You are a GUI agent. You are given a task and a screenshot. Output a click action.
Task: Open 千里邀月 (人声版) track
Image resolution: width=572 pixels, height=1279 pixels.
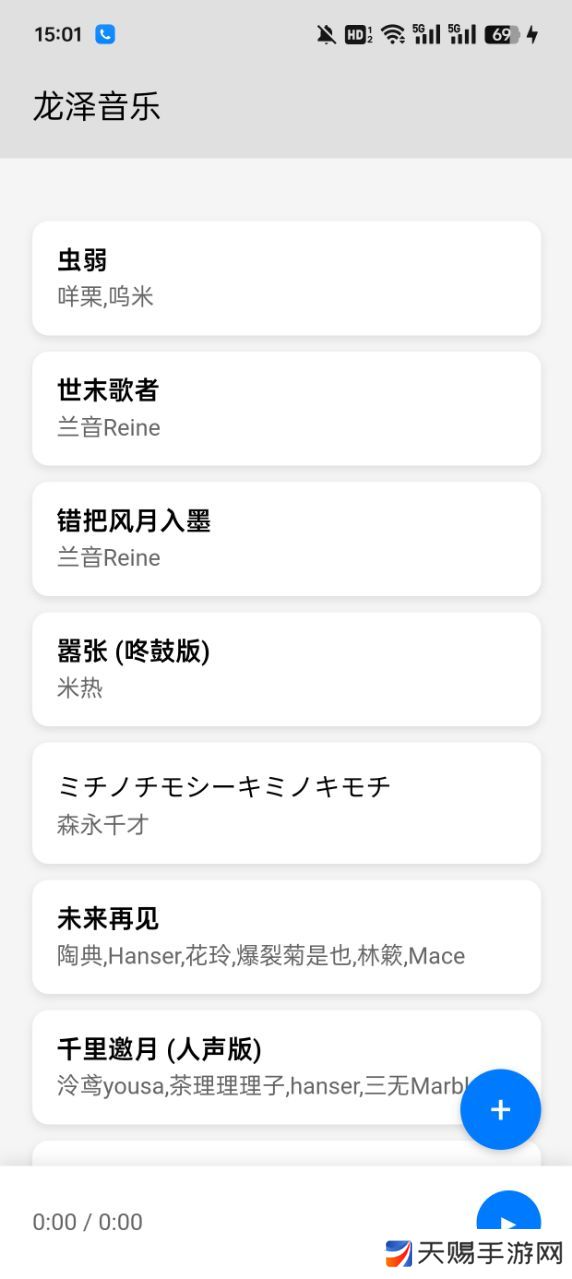tap(287, 1067)
